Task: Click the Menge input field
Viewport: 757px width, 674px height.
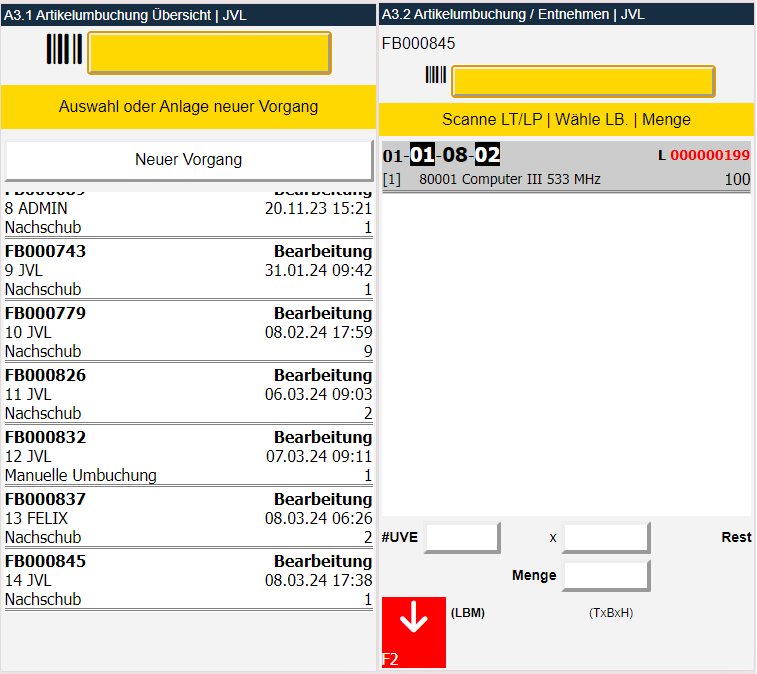Action: point(606,576)
